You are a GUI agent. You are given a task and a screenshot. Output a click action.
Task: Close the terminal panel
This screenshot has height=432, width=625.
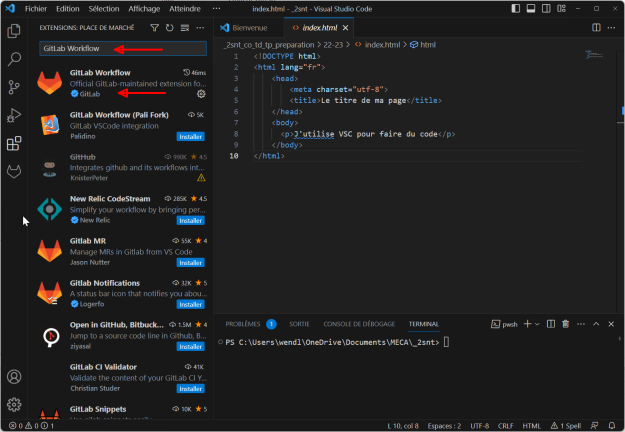point(611,324)
